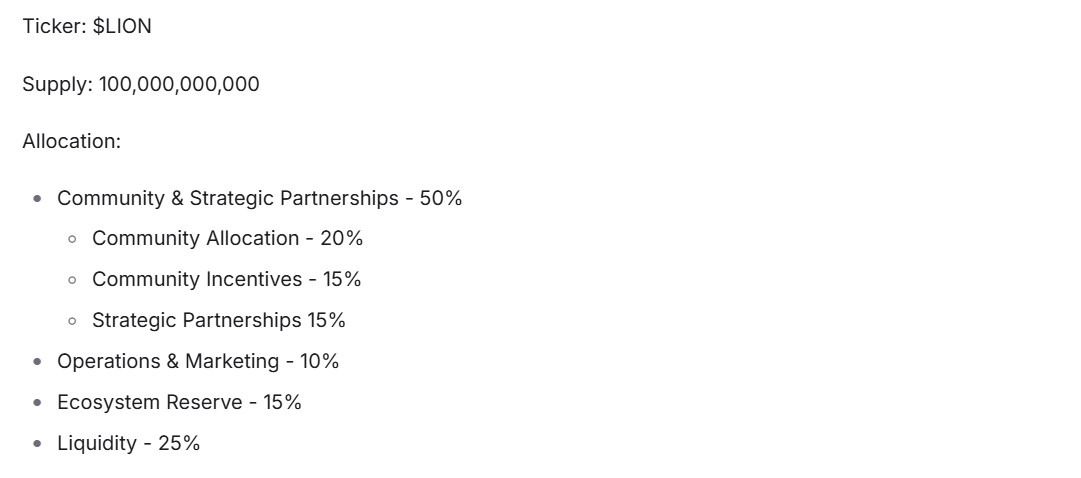Click the 10% Operations & Marketing value
The height and width of the screenshot is (478, 1081).
point(320,361)
